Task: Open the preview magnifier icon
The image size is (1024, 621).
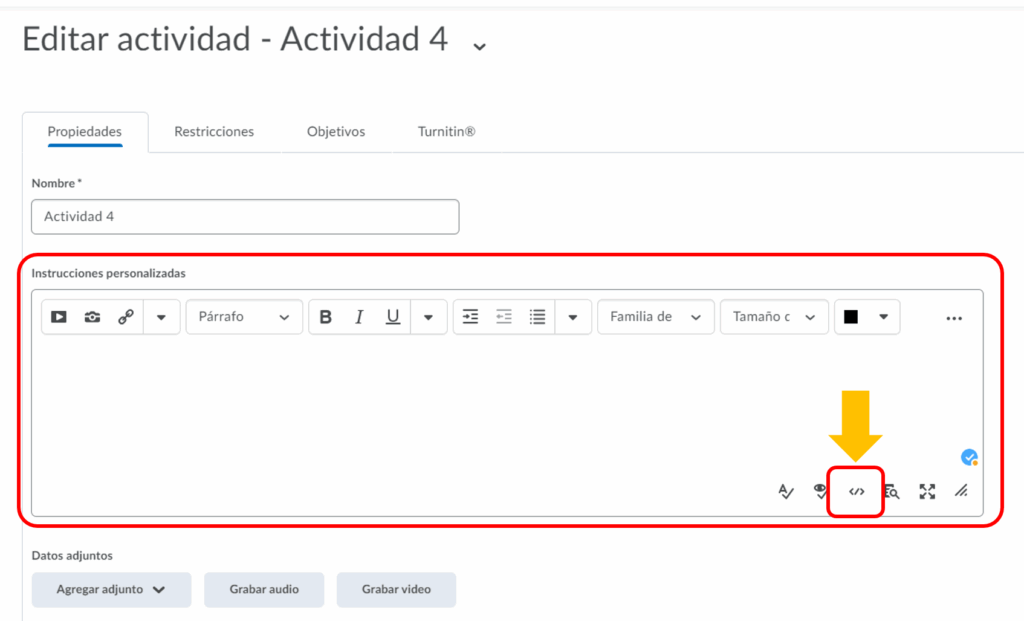Action: [891, 491]
